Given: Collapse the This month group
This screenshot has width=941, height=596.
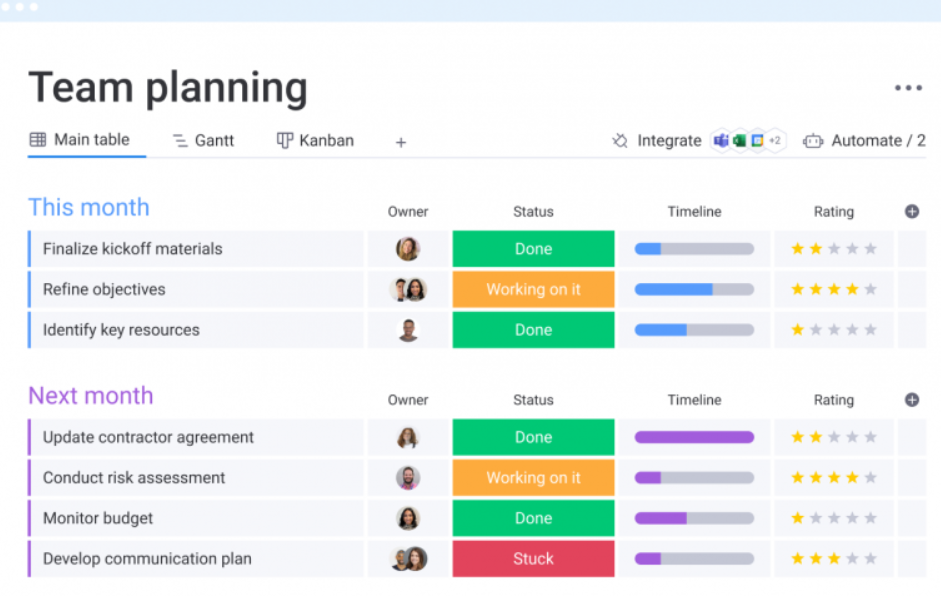Looking at the screenshot, I should [89, 207].
